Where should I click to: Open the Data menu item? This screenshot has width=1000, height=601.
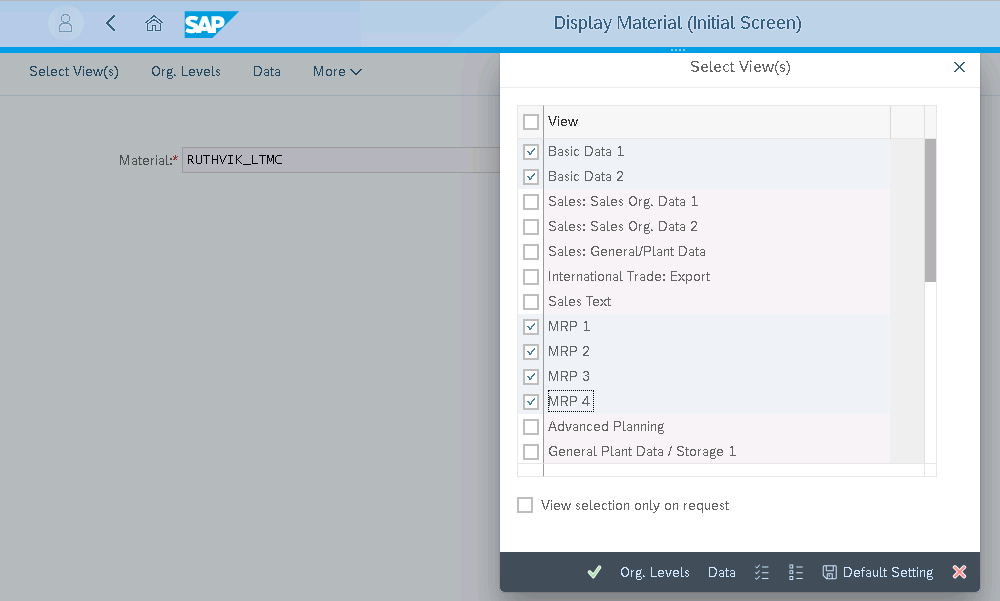point(266,71)
